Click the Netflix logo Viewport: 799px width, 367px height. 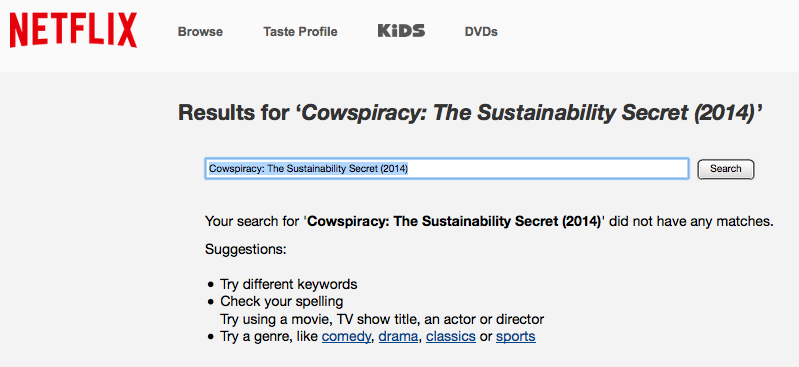[73, 30]
